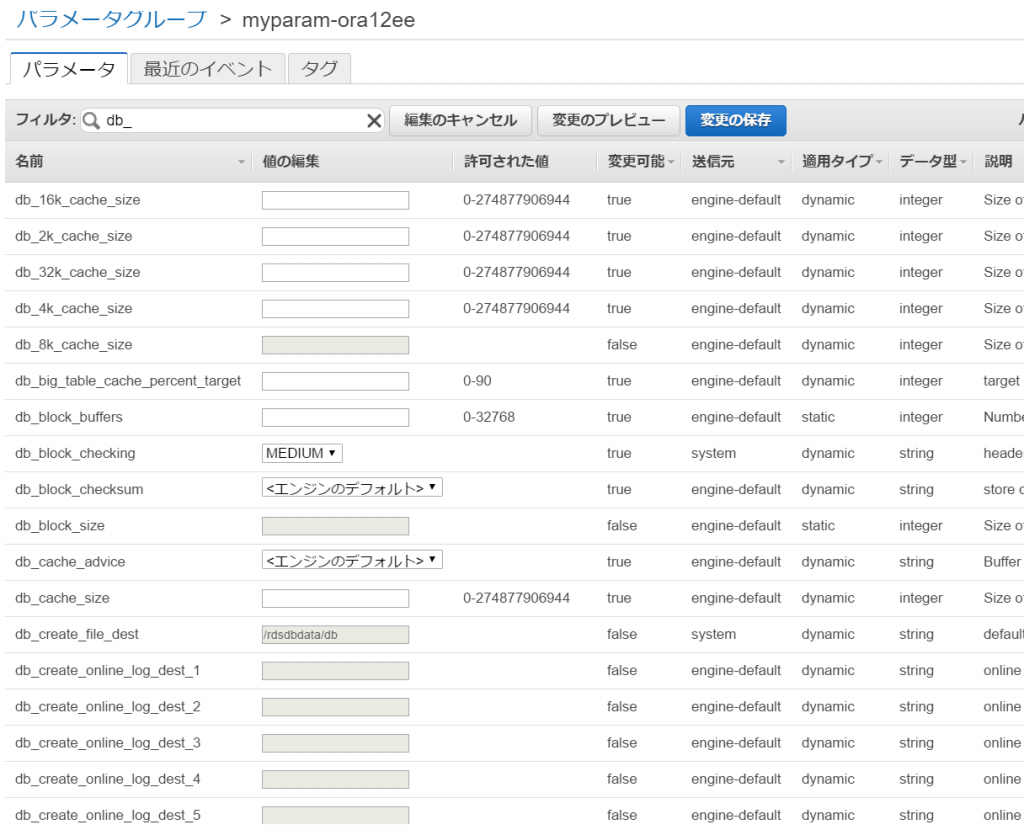This screenshot has height=830, width=1024.
Task: Select the db_8k_cache_size parameter name
Action: click(x=74, y=345)
